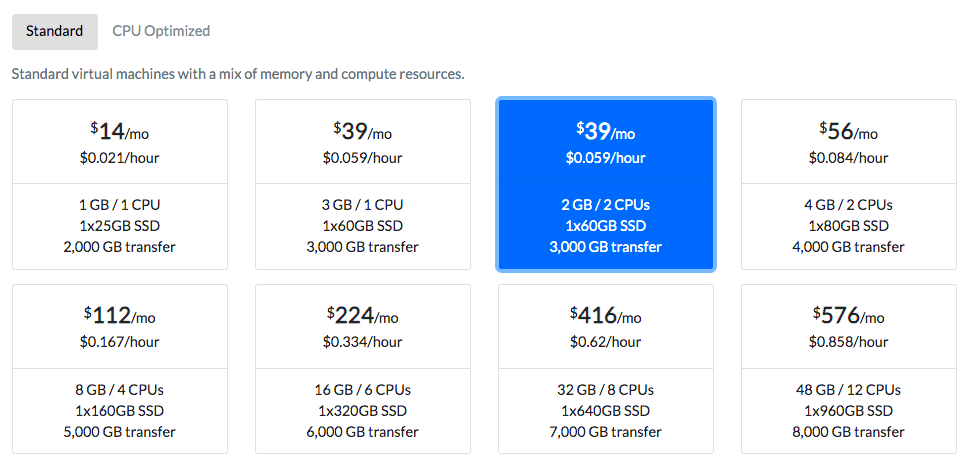Click the 1x25GB SSD specs section

point(120,227)
